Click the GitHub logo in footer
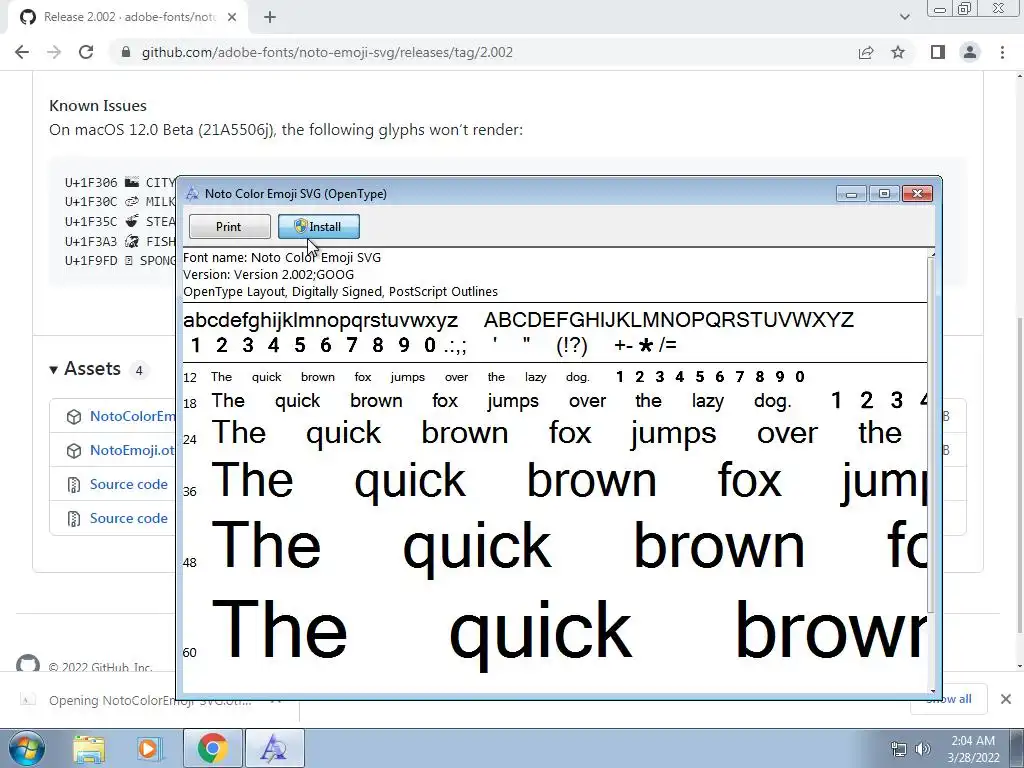 (x=27, y=664)
